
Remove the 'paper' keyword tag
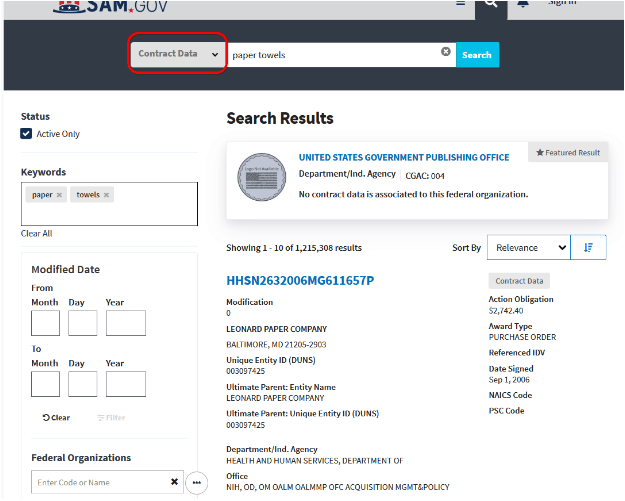click(59, 195)
